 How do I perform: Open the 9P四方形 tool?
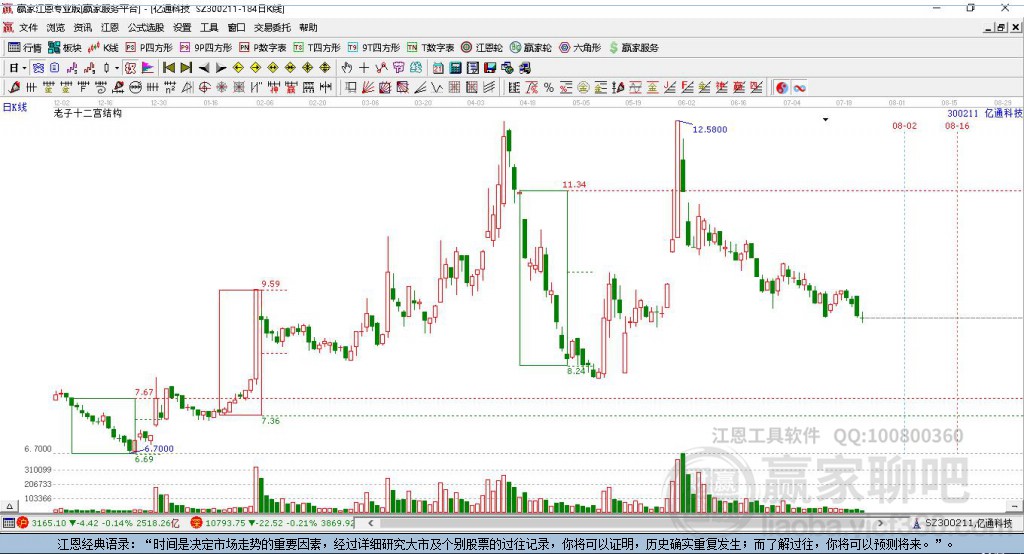(x=206, y=48)
